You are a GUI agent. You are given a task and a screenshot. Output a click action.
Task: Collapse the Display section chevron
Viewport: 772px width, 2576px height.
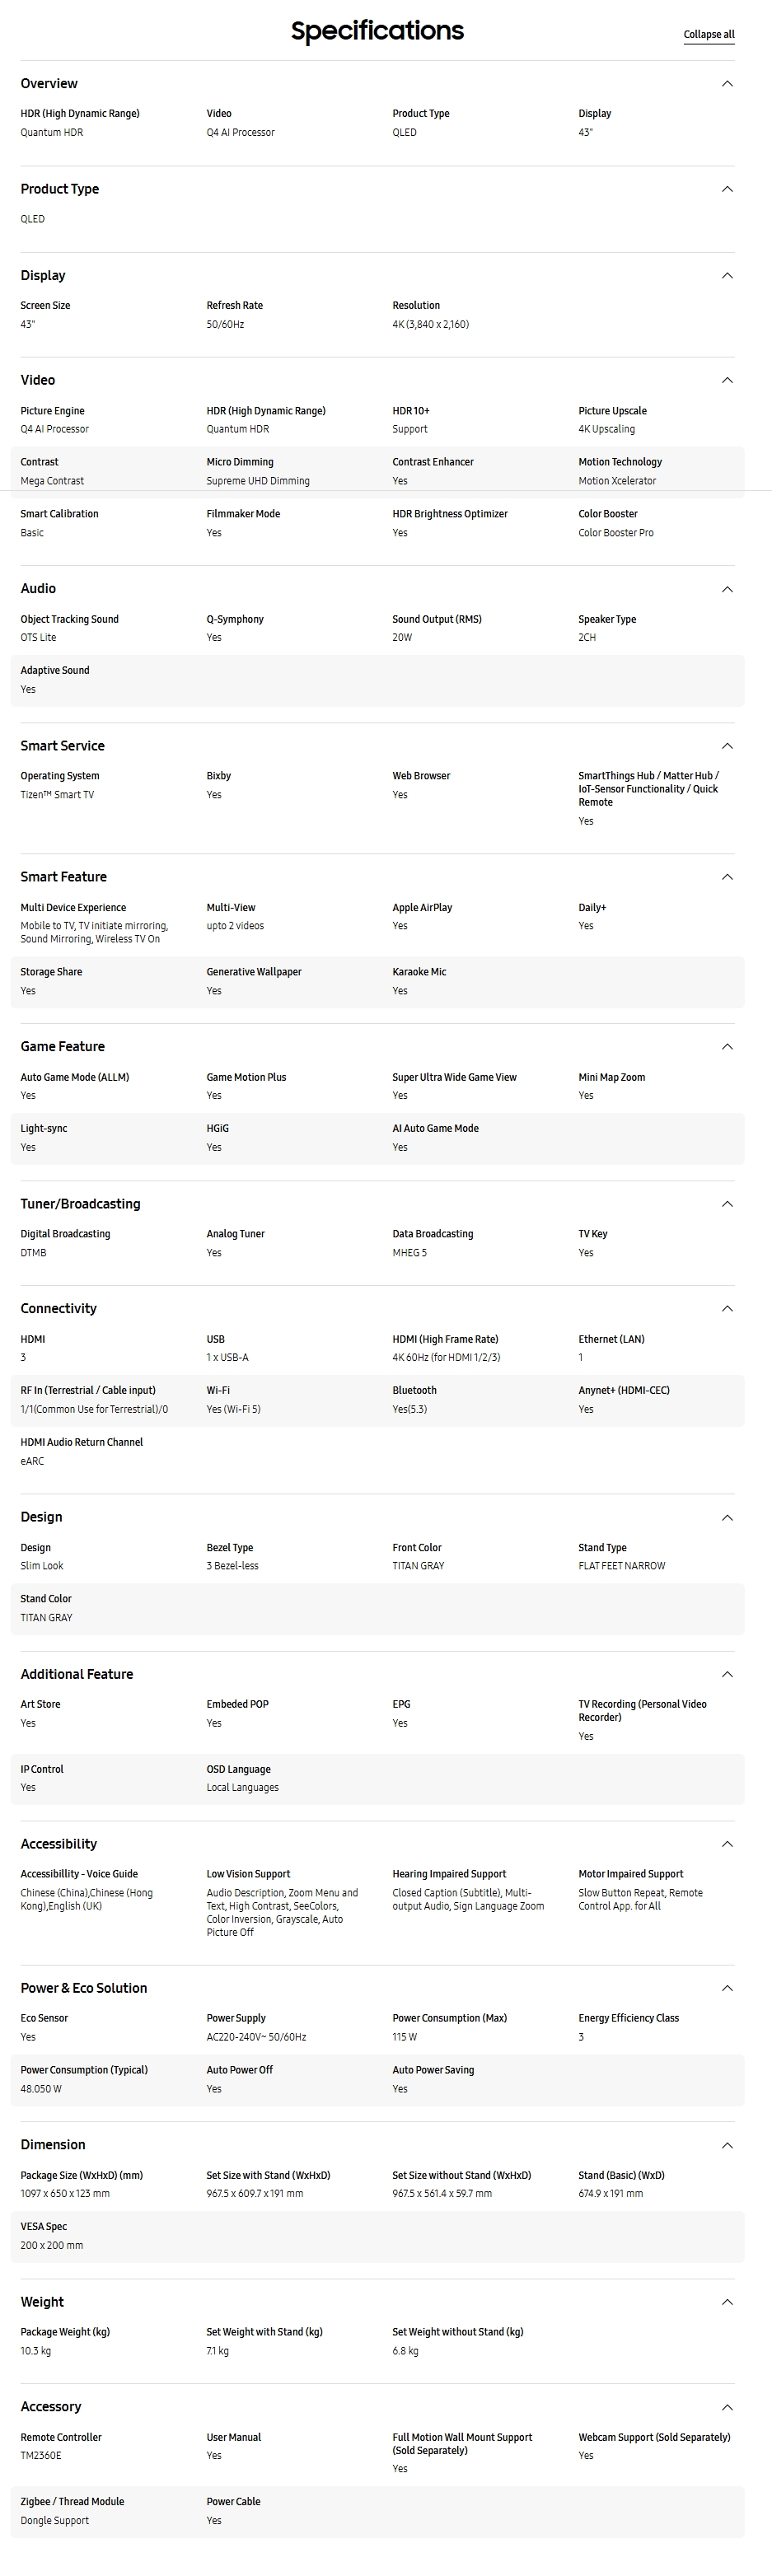(x=727, y=276)
